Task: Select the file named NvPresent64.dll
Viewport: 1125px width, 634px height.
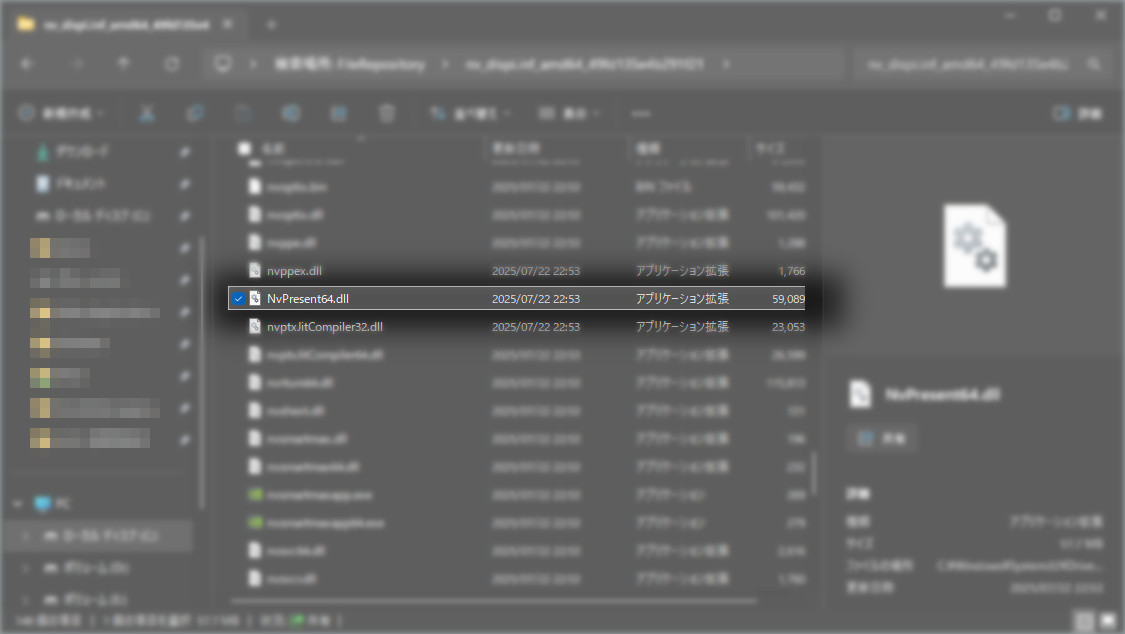Action: pos(308,298)
